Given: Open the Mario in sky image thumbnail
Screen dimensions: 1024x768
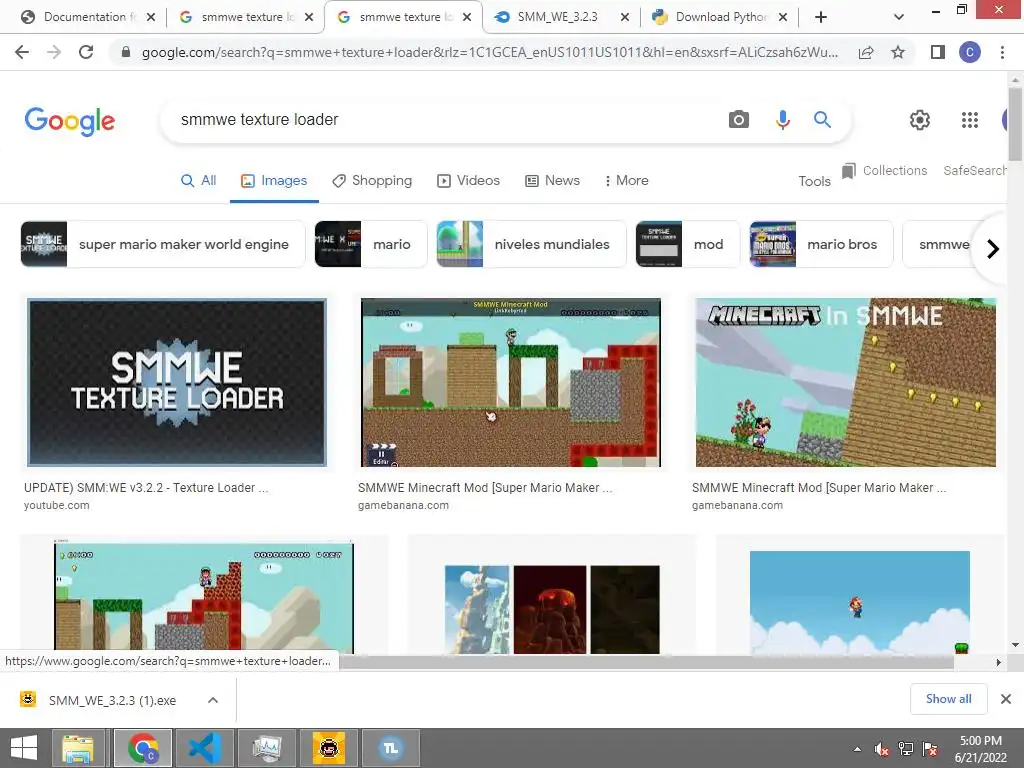Looking at the screenshot, I should click(859, 602).
